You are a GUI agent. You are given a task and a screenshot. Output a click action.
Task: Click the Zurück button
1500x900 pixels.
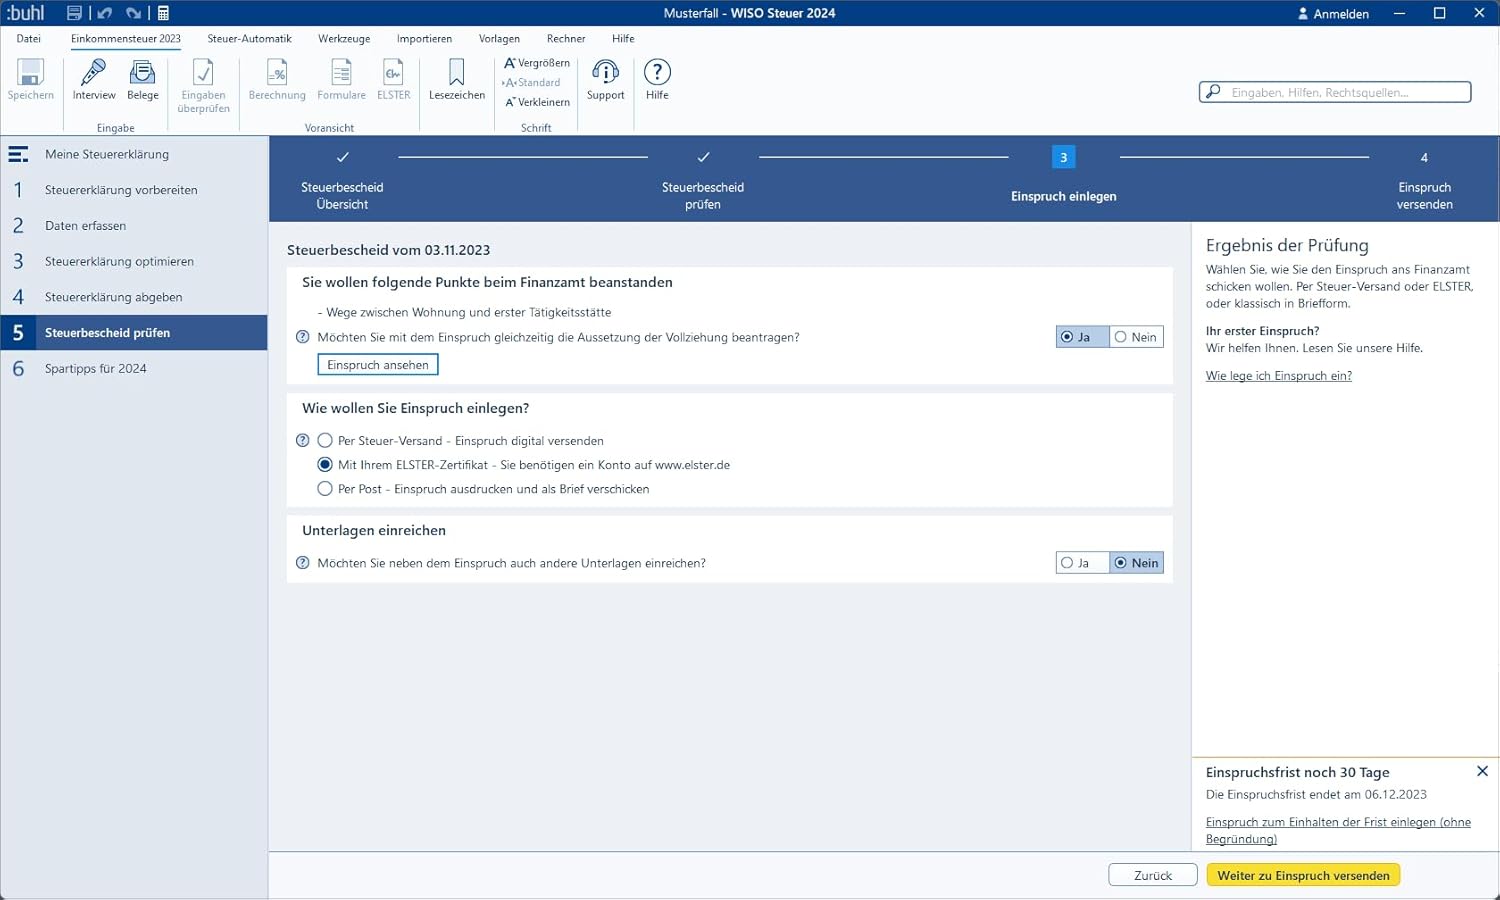1153,875
